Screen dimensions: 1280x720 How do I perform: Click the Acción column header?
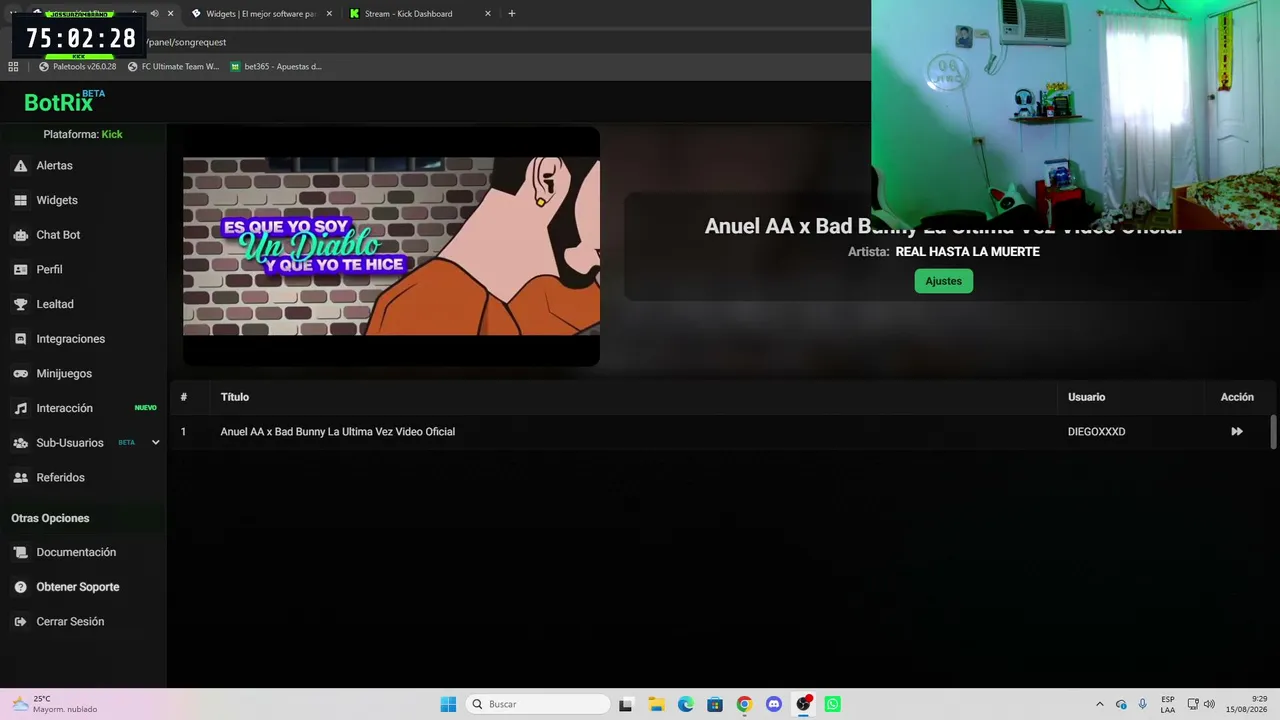pos(1237,397)
